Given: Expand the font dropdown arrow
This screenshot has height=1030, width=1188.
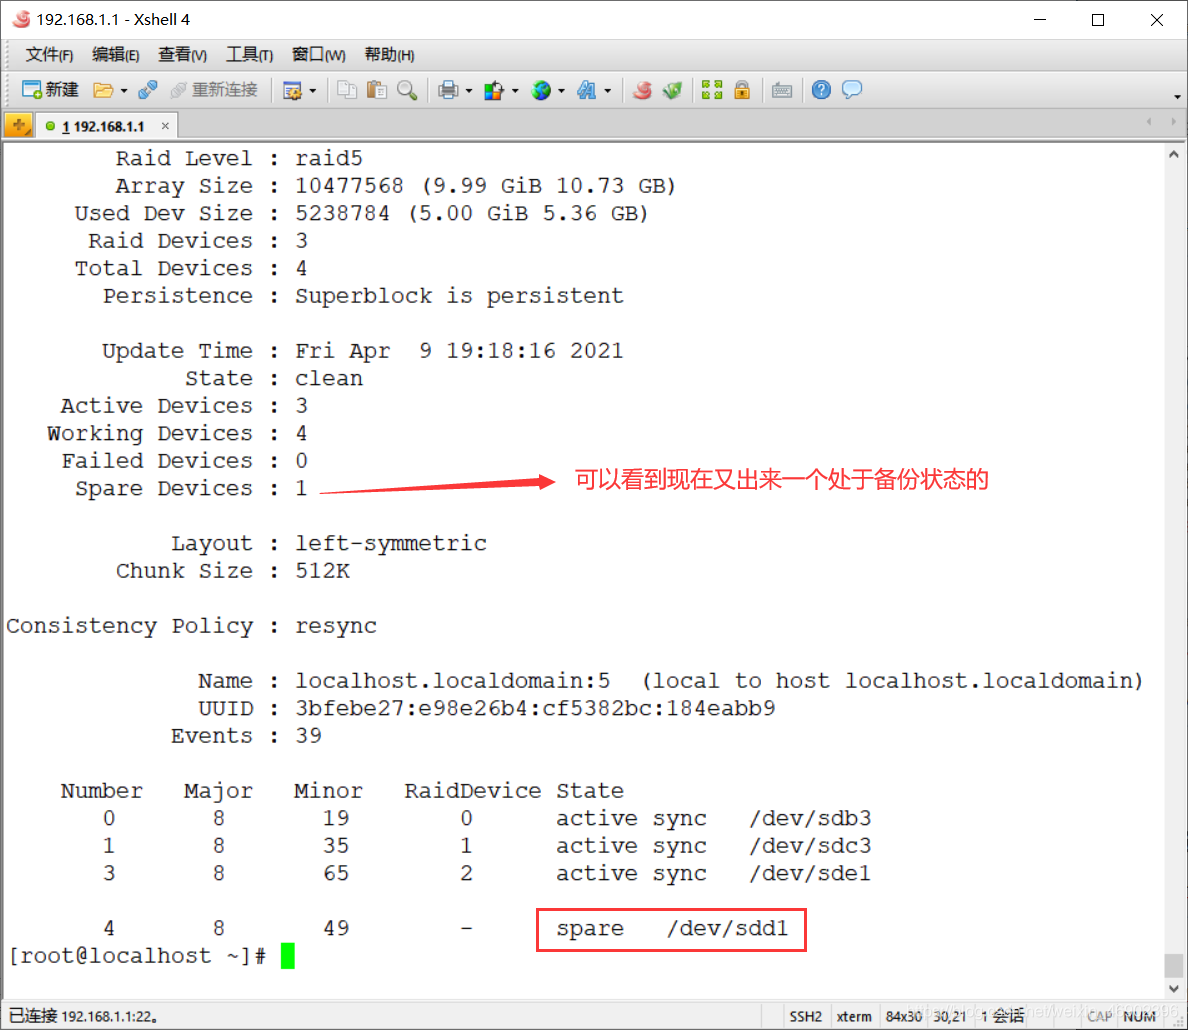Looking at the screenshot, I should coord(608,91).
